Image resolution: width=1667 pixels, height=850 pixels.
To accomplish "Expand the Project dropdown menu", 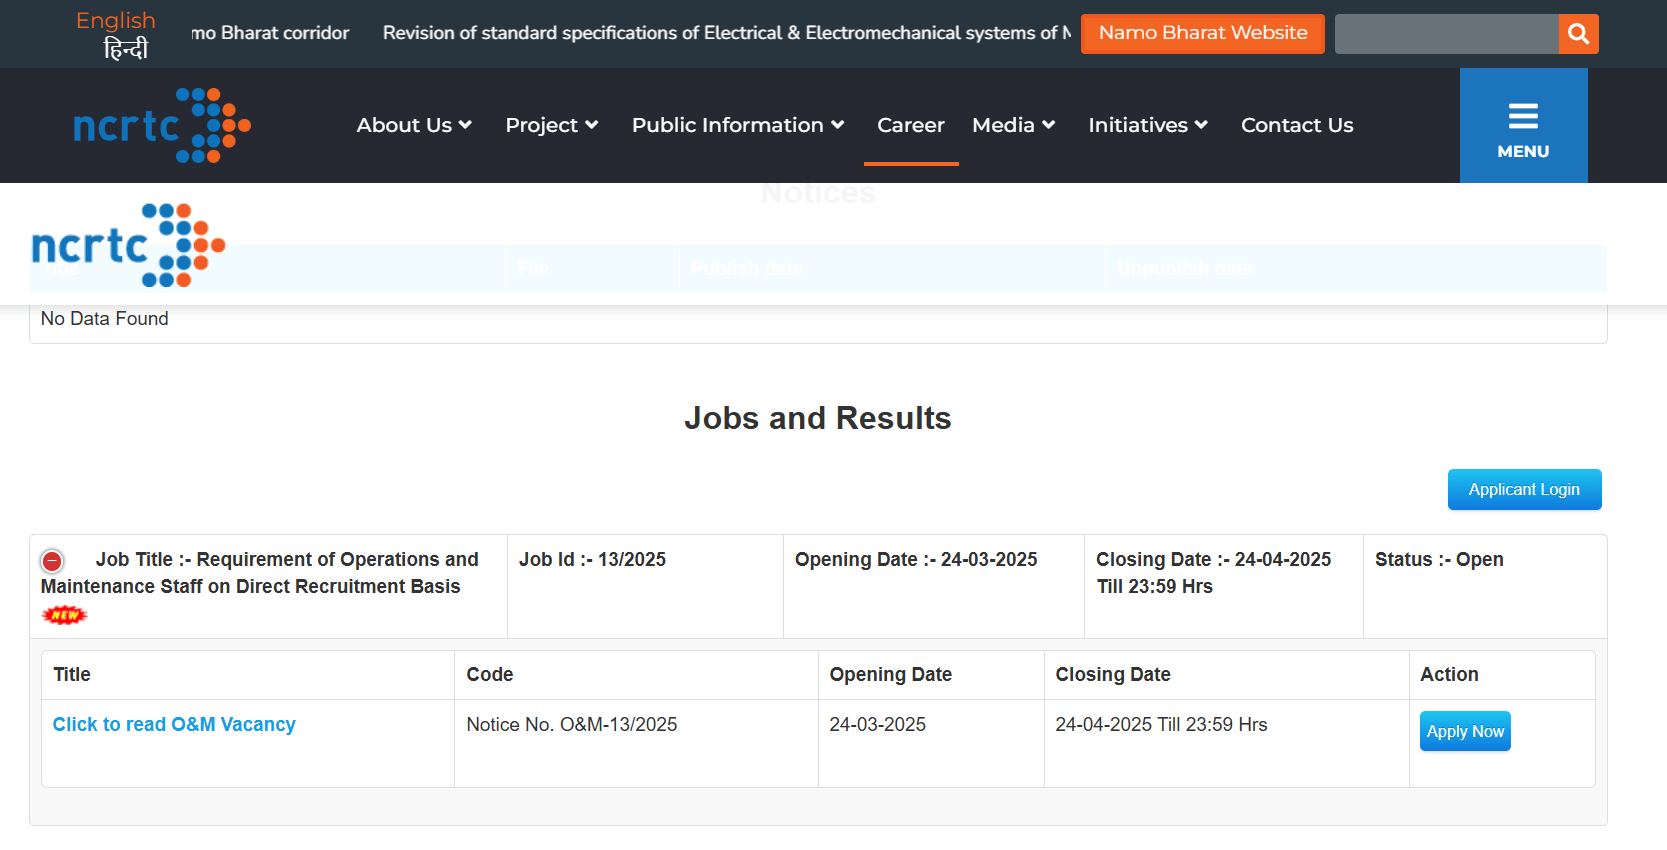I will click(x=551, y=125).
